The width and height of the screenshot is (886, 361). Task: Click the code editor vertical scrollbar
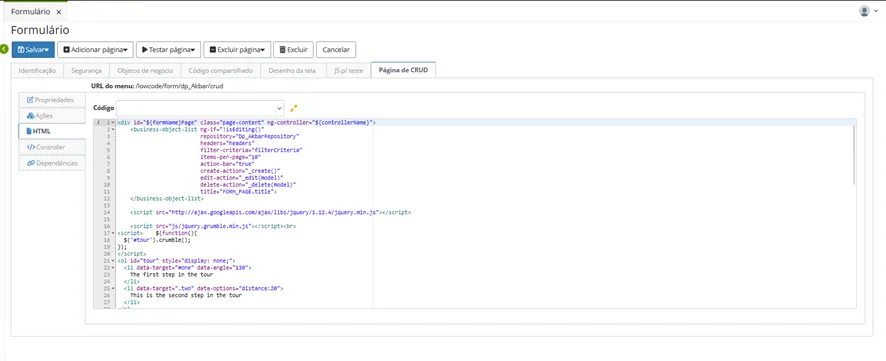point(854,155)
